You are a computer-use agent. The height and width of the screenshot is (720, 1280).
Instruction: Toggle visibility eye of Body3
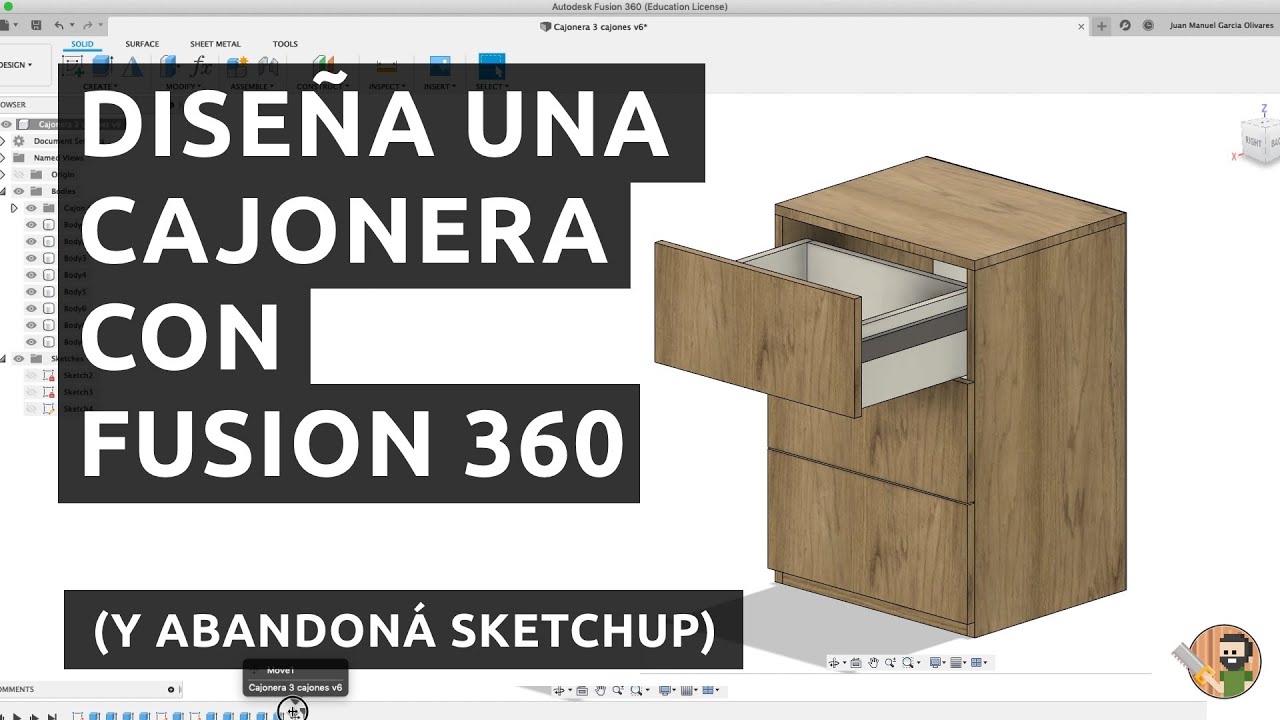point(31,258)
